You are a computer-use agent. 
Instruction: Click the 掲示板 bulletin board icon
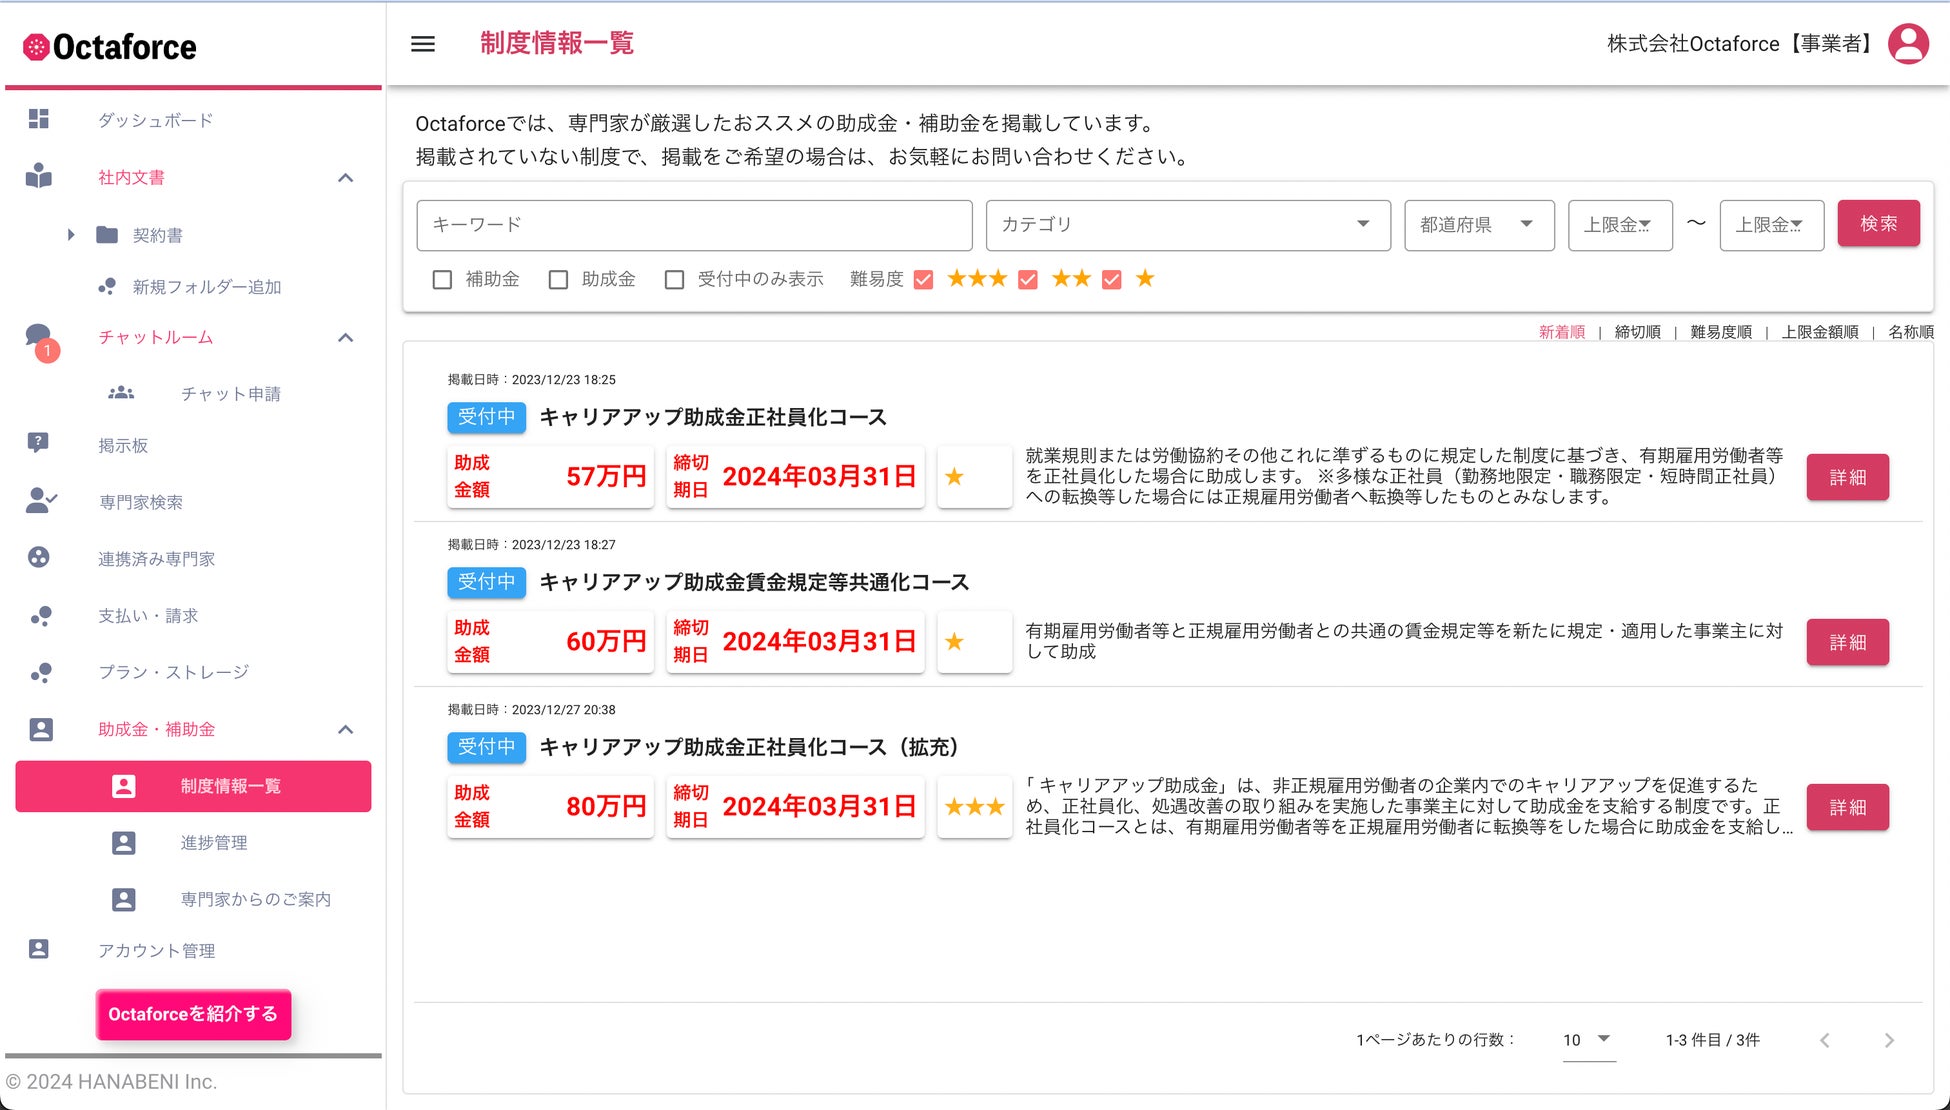(x=38, y=443)
